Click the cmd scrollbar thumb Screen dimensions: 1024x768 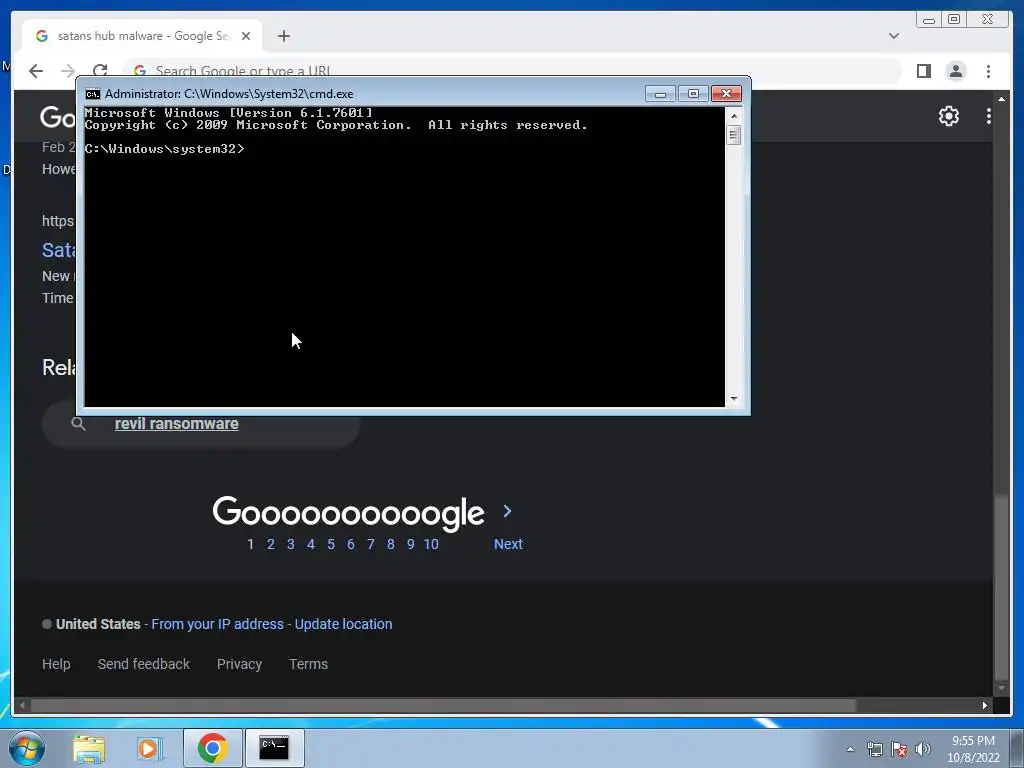[734, 135]
